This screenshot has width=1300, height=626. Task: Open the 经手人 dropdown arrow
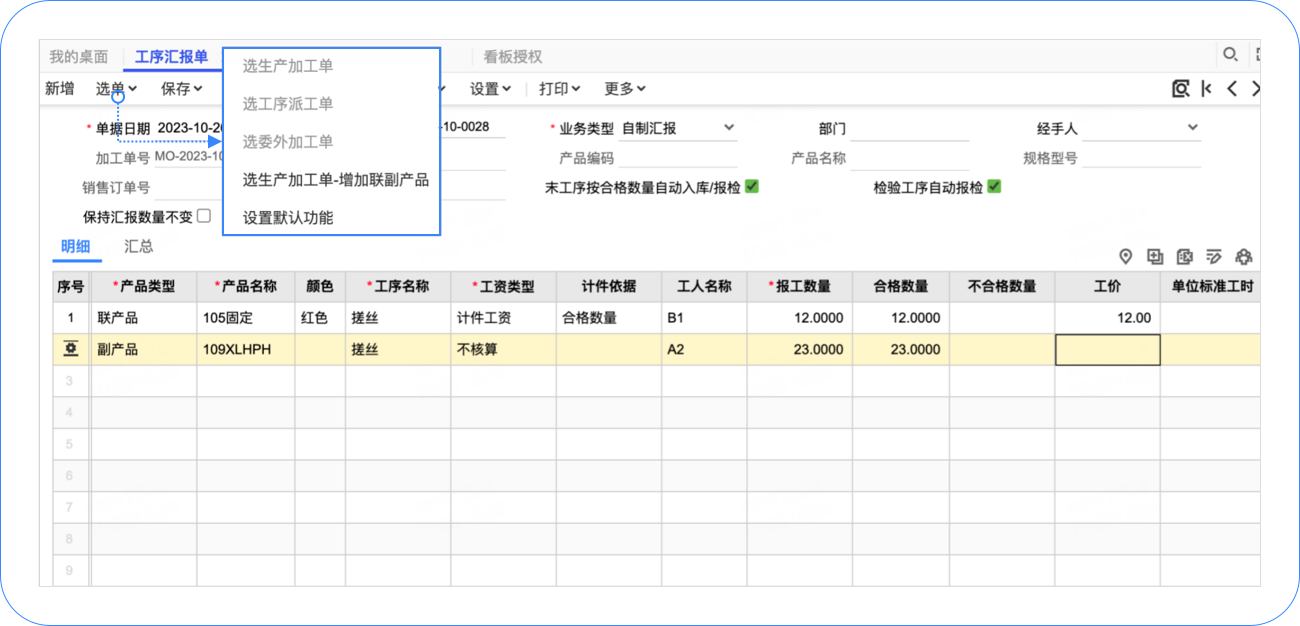click(1192, 128)
